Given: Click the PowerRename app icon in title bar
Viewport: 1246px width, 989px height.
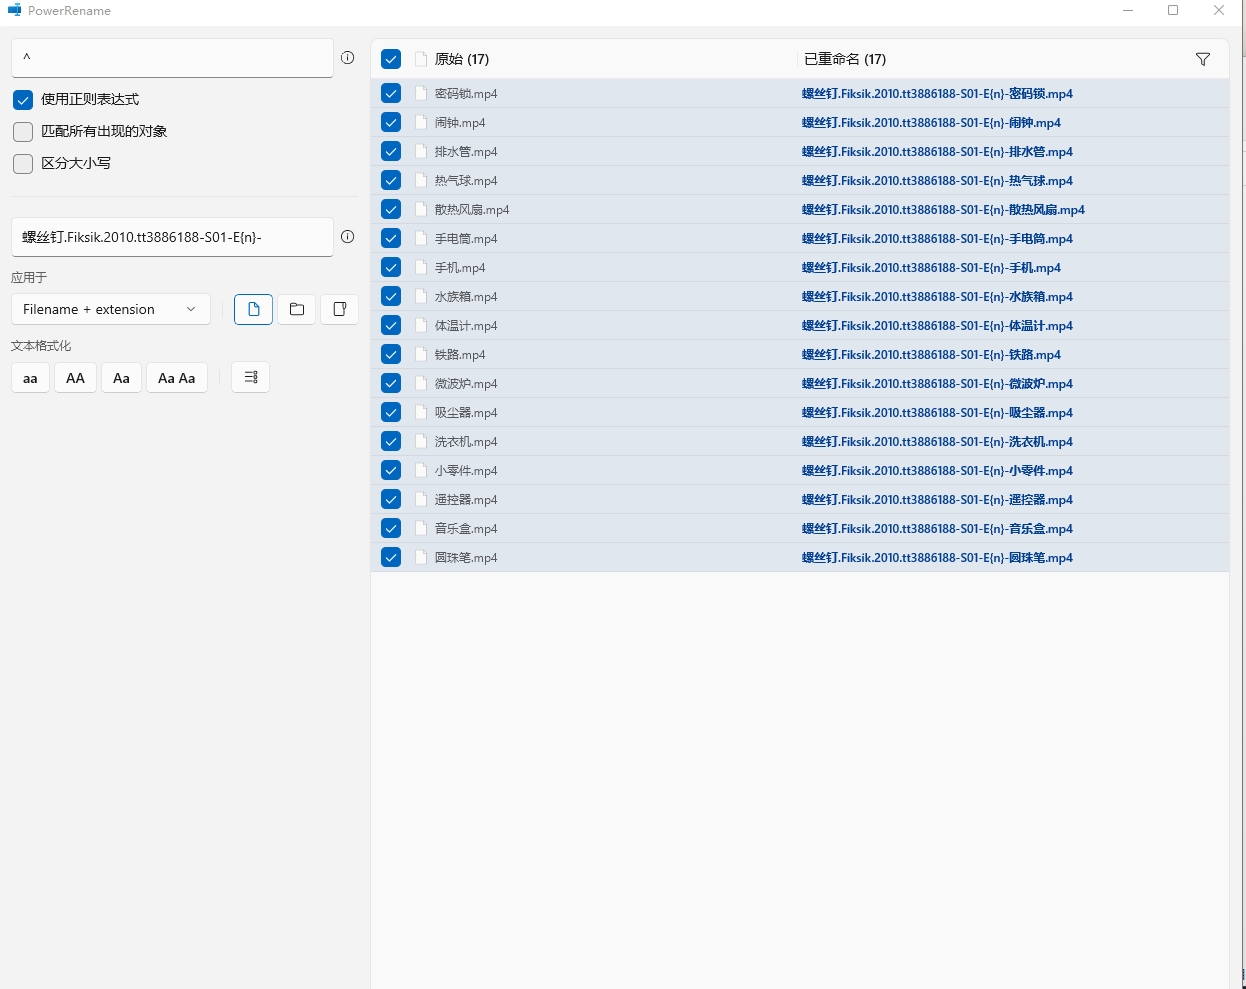Looking at the screenshot, I should pos(14,10).
